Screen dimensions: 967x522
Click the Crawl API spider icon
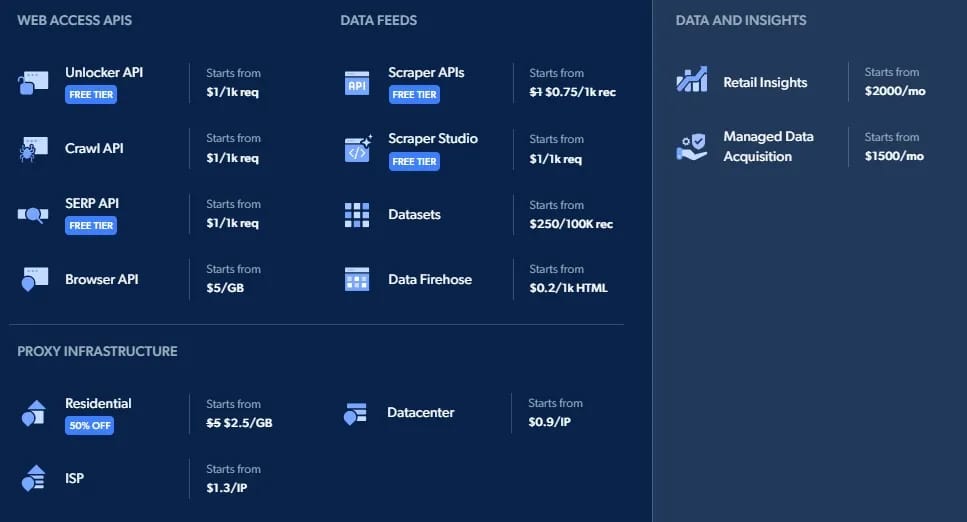pos(33,149)
